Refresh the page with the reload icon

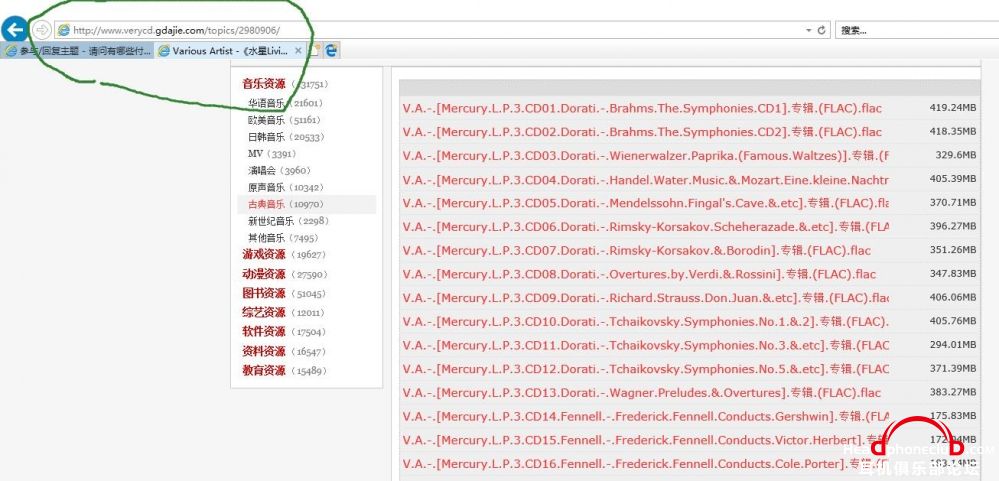pyautogui.click(x=822, y=30)
